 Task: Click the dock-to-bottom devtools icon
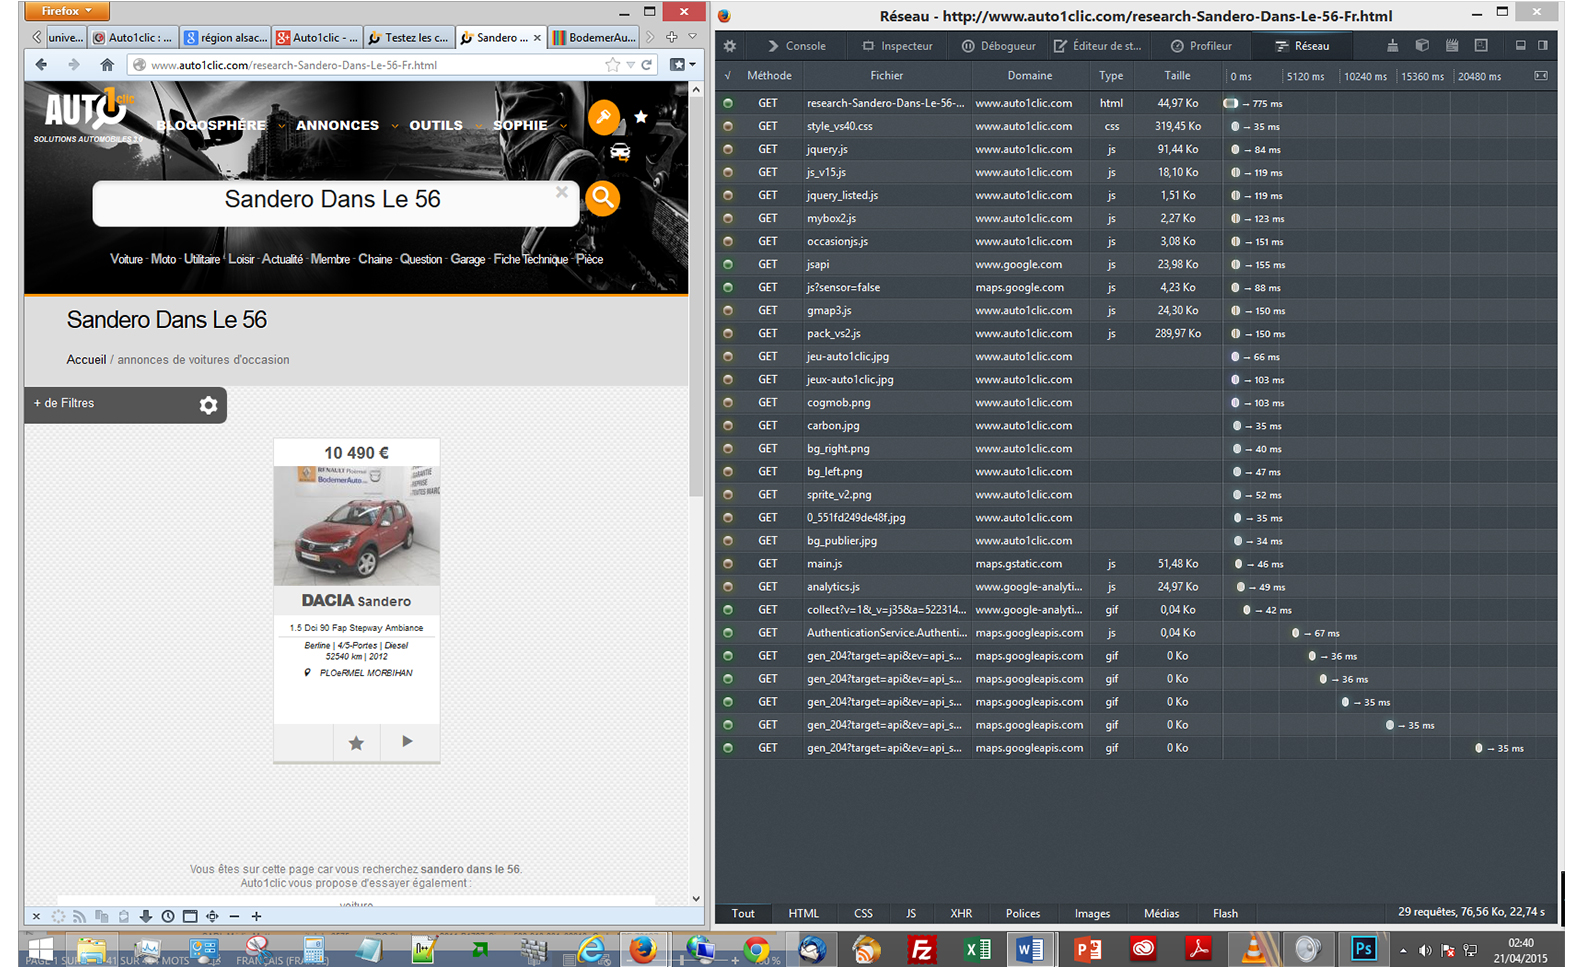(1520, 46)
